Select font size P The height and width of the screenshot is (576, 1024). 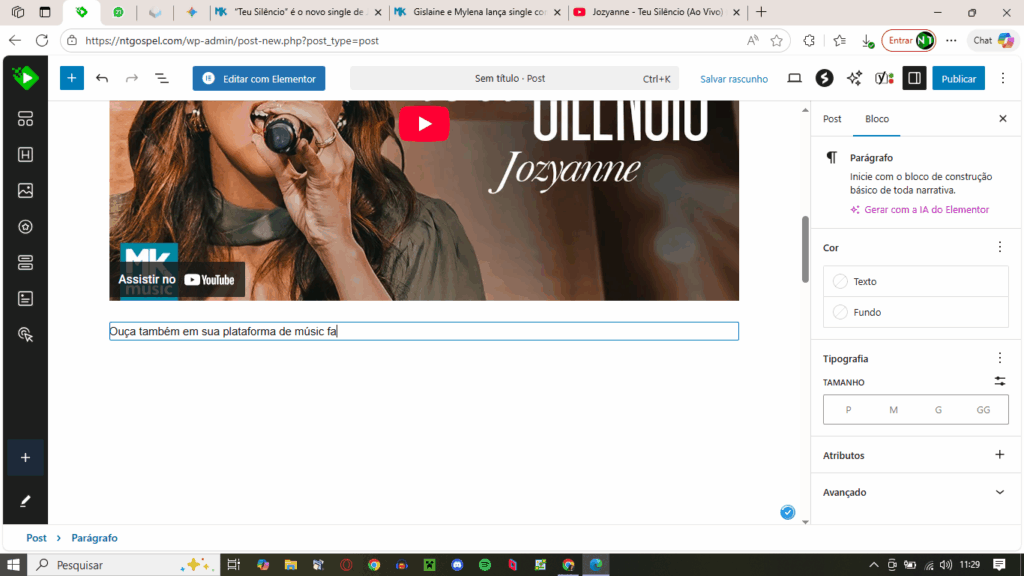coord(848,409)
